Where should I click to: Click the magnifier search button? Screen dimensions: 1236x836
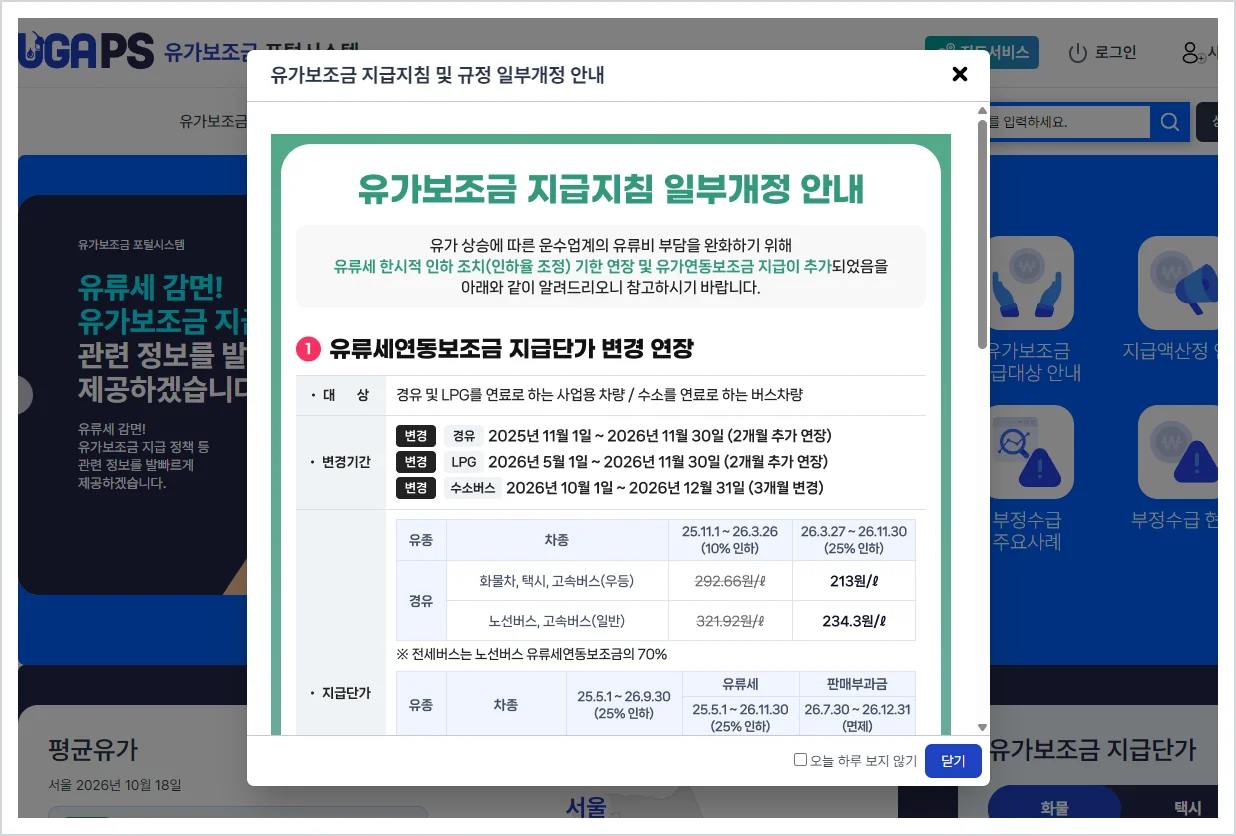1169,122
